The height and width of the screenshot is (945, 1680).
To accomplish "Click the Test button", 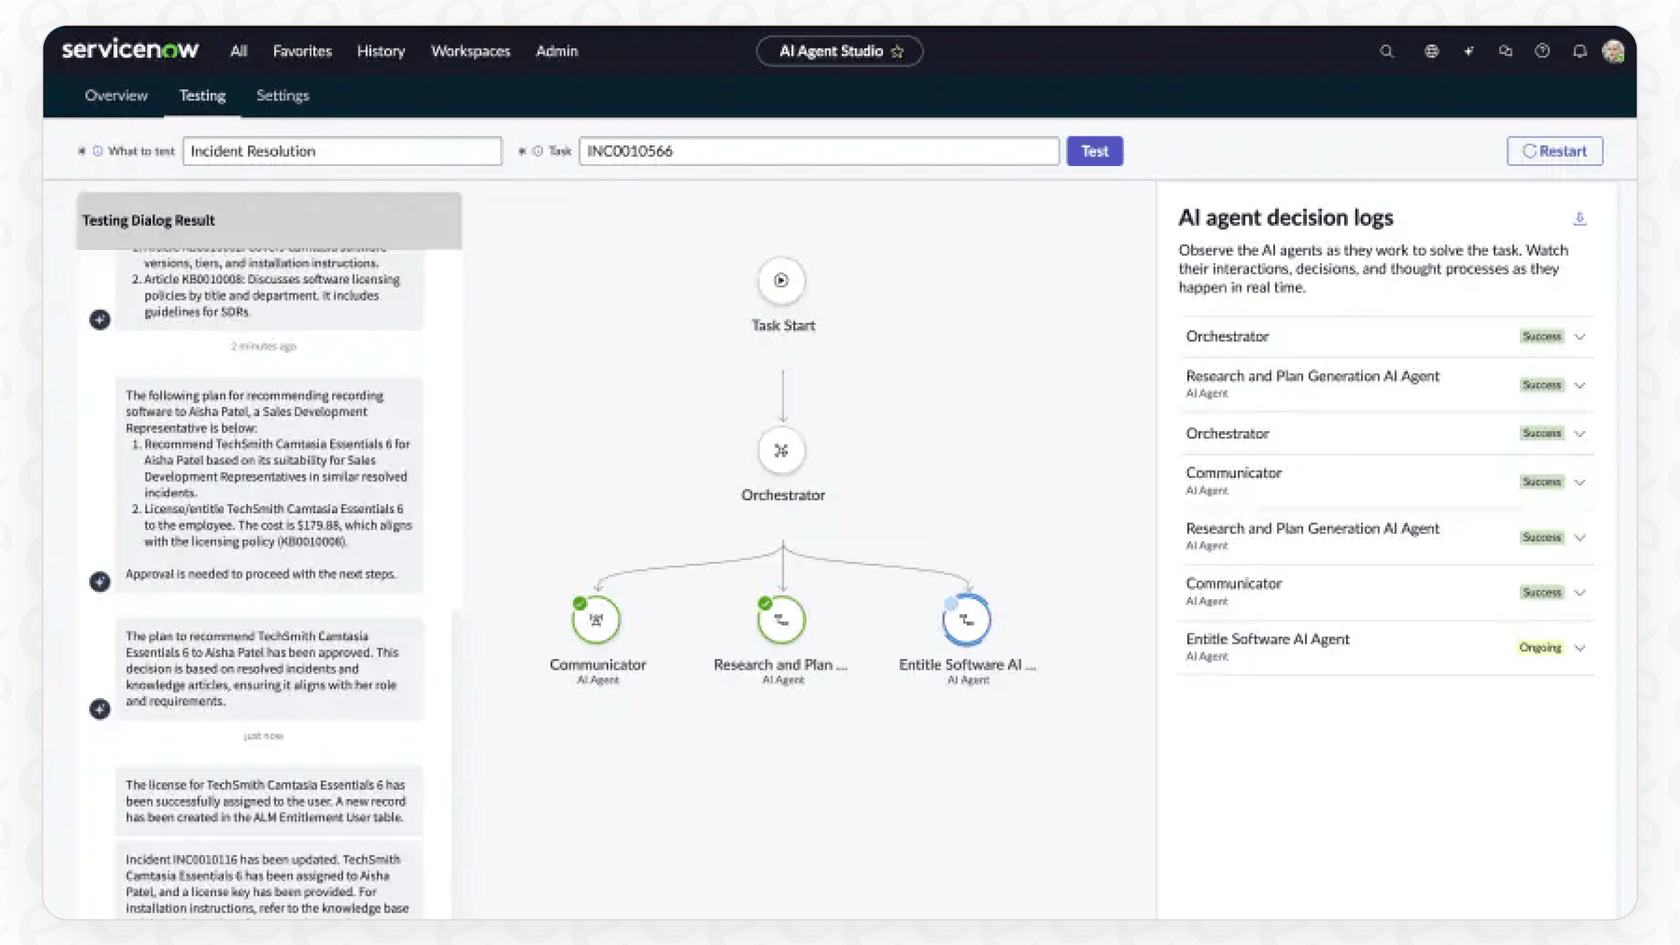I will 1094,151.
